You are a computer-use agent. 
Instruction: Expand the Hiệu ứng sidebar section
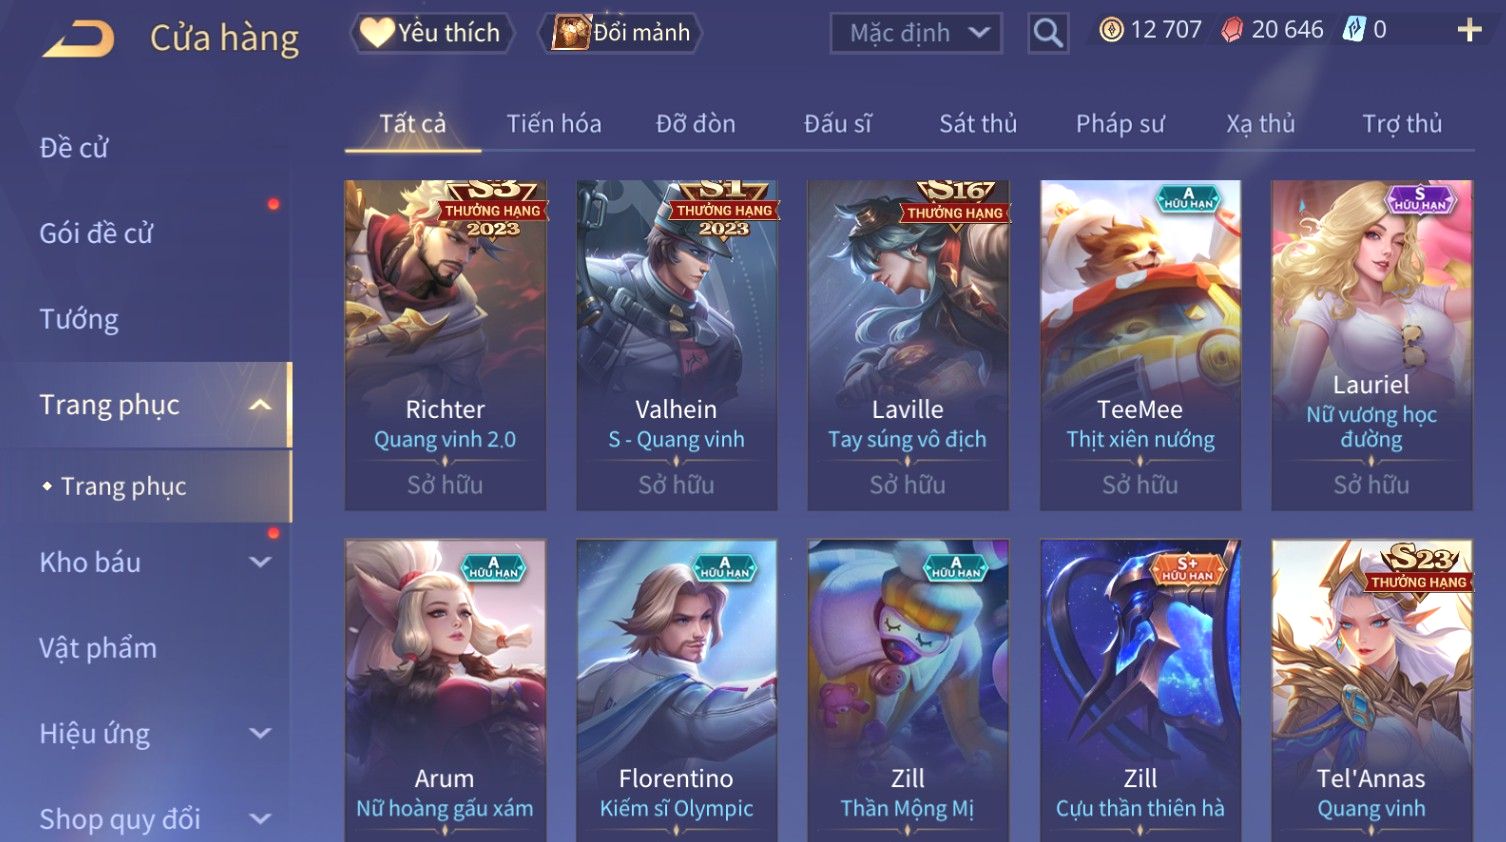point(260,733)
